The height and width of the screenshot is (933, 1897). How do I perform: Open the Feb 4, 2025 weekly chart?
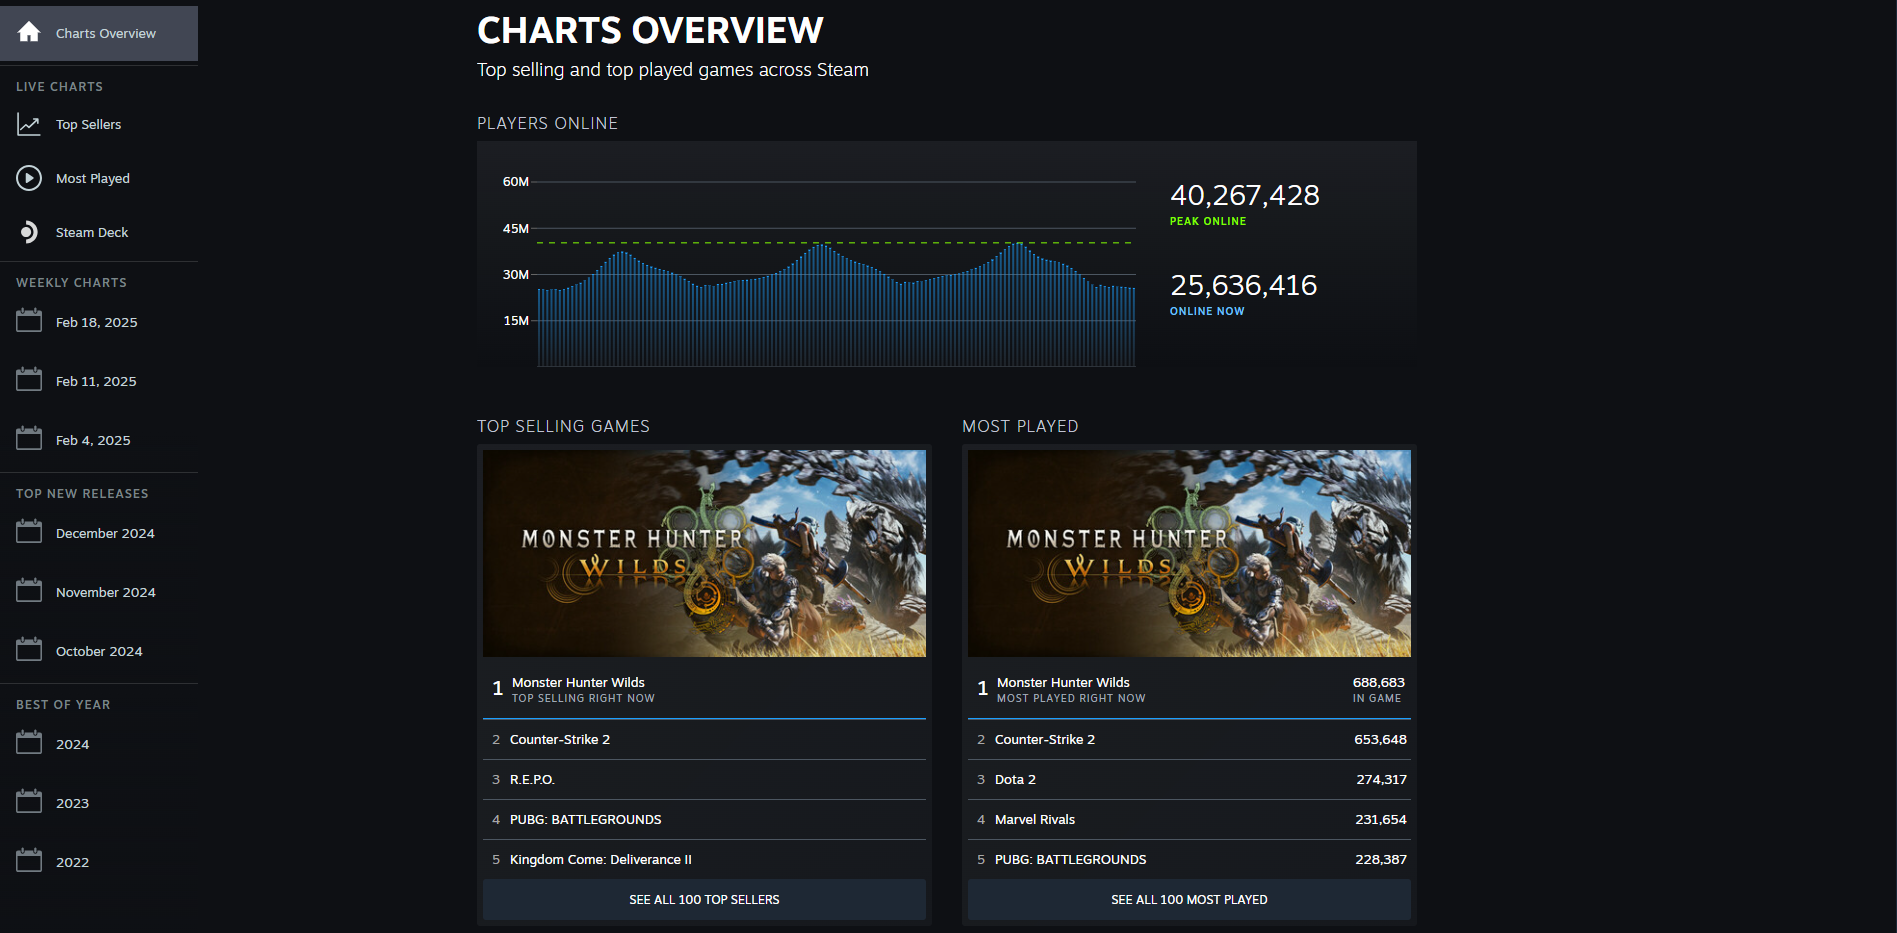(x=99, y=440)
